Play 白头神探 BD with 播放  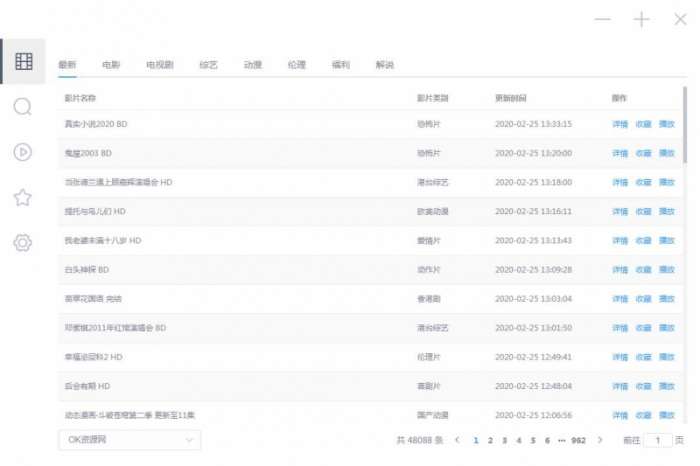tap(667, 270)
